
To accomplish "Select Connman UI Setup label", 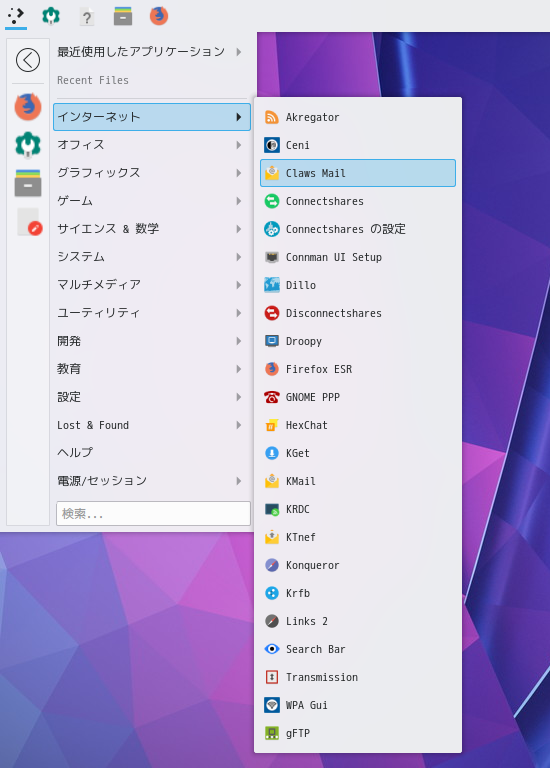I will 334,257.
